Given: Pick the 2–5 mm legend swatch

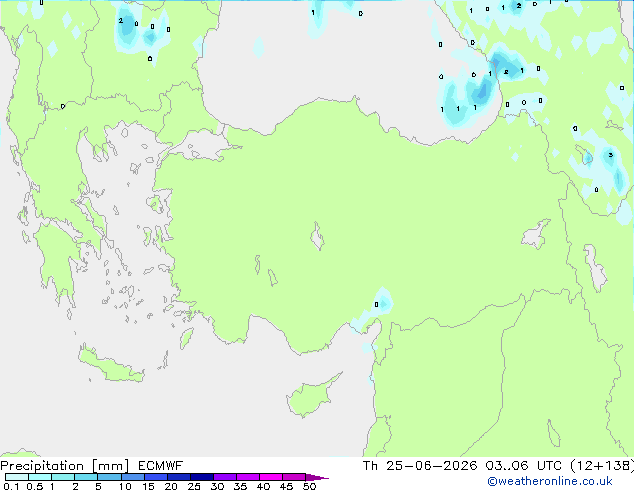Looking at the screenshot, I should (86, 477).
